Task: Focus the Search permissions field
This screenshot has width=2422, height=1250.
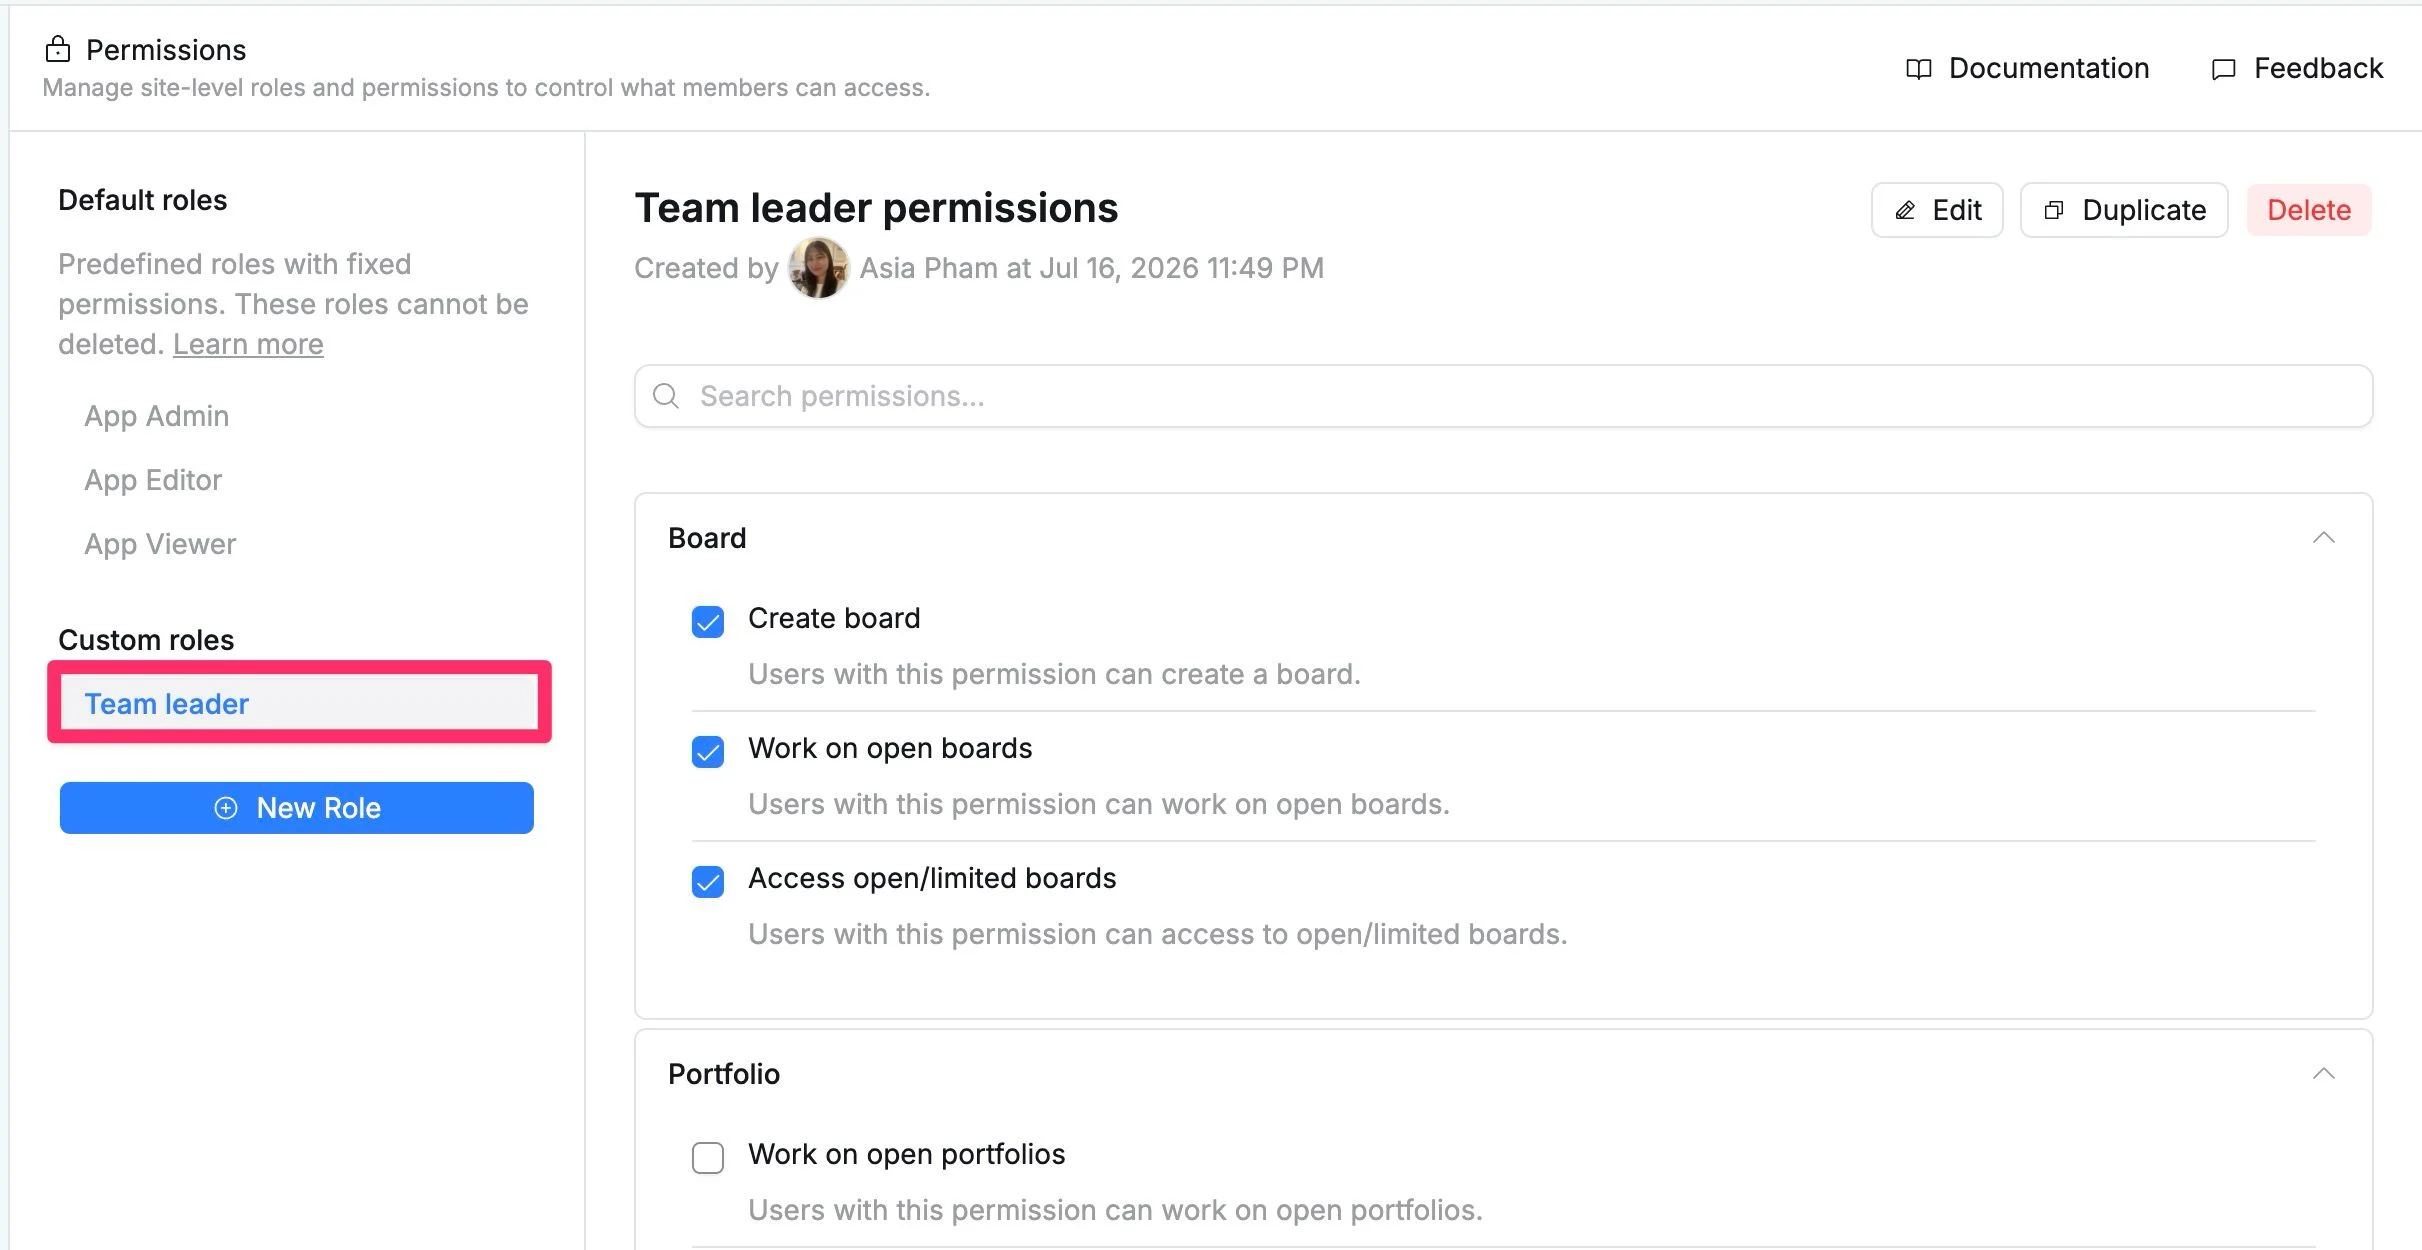Action: tap(1503, 396)
